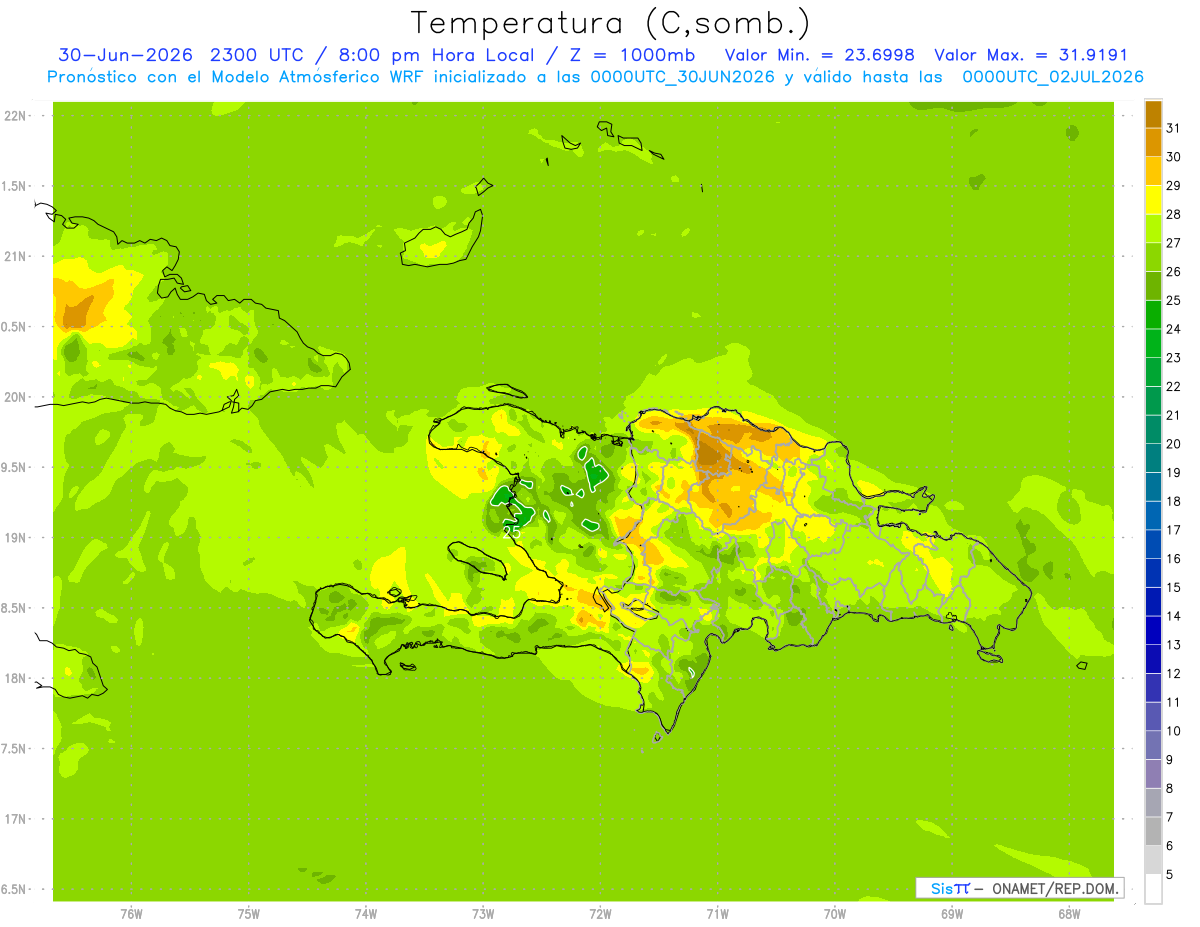The height and width of the screenshot is (927, 1200).
Task: Click the legend value "24"
Action: click(1173, 329)
